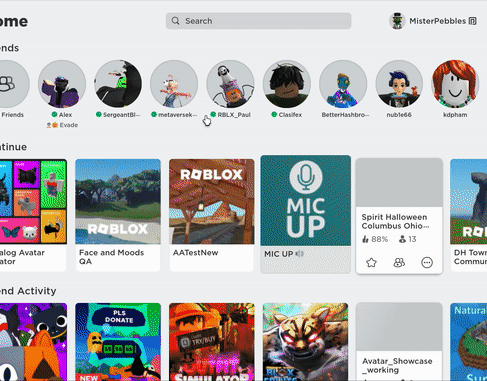
Task: Open nub1e66 friend avatar
Action: (399, 84)
